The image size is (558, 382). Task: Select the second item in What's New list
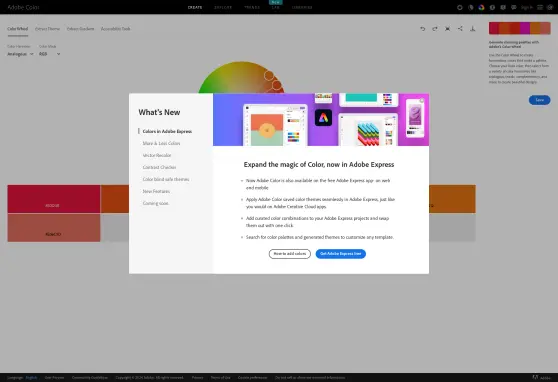coord(161,143)
